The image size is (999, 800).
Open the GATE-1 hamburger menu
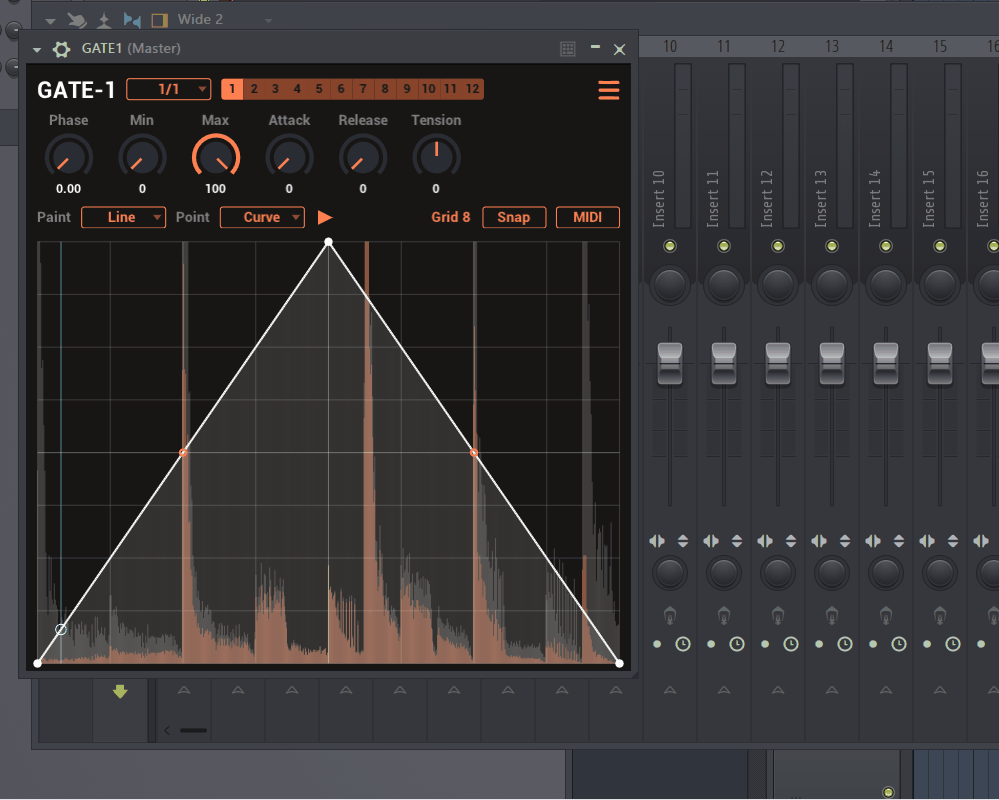tap(608, 90)
